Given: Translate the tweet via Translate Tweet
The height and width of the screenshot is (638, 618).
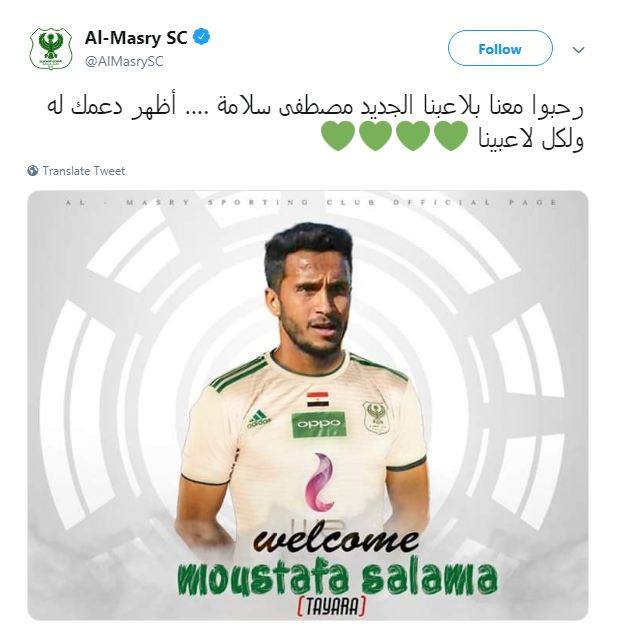Looking at the screenshot, I should point(84,170).
